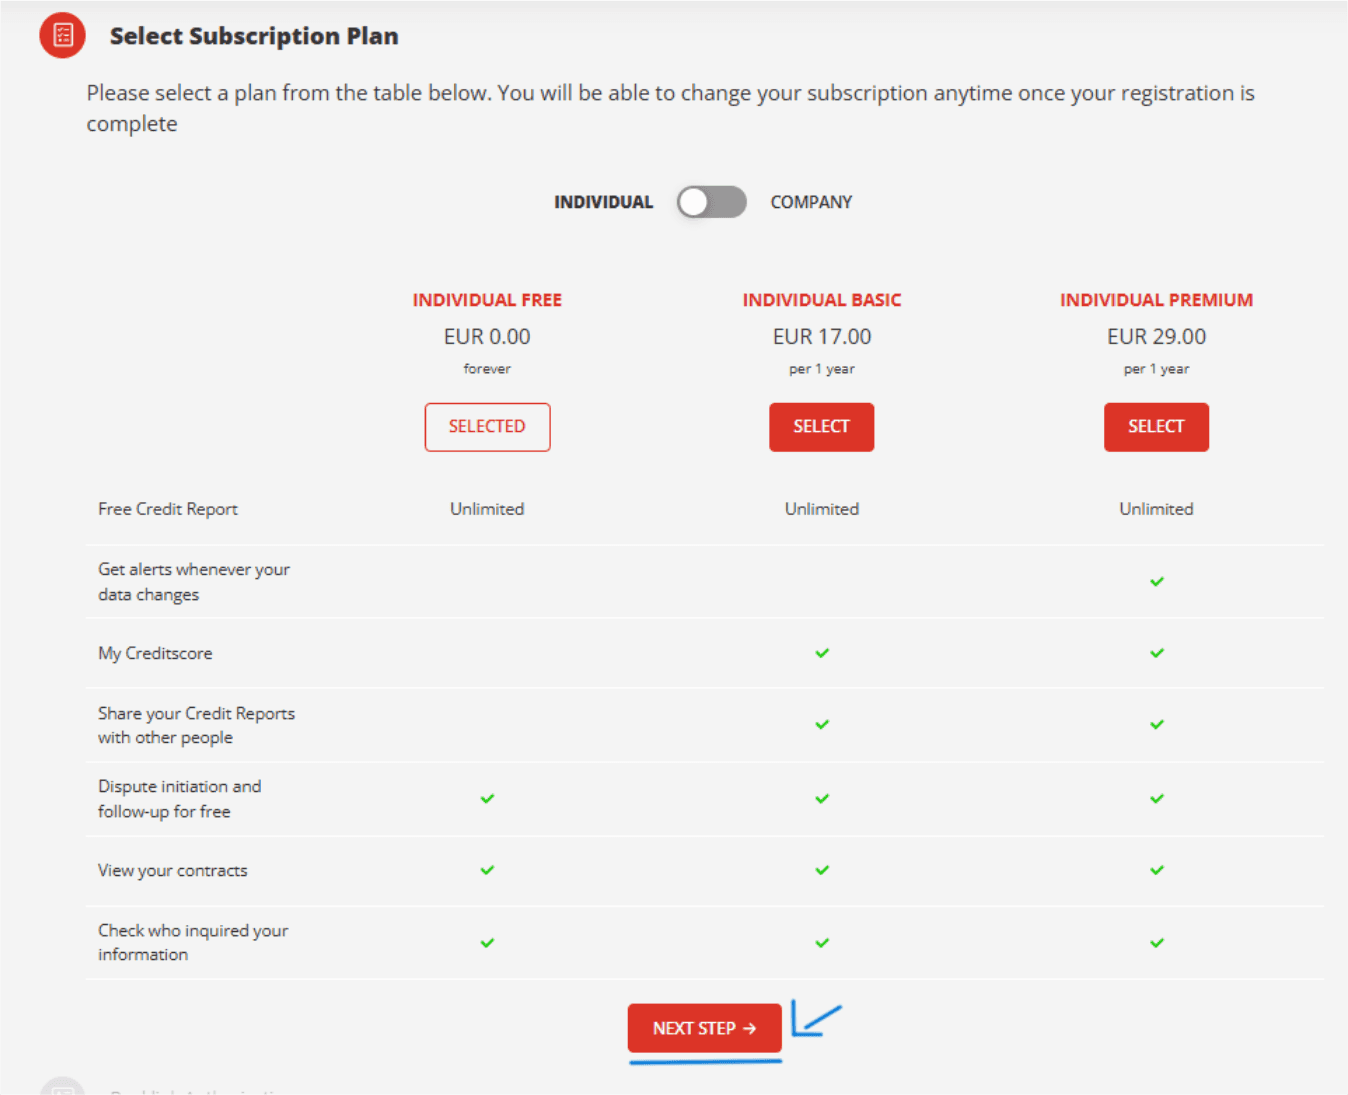
Task: Click the SELECTED button under Individual Free
Action: tap(487, 427)
